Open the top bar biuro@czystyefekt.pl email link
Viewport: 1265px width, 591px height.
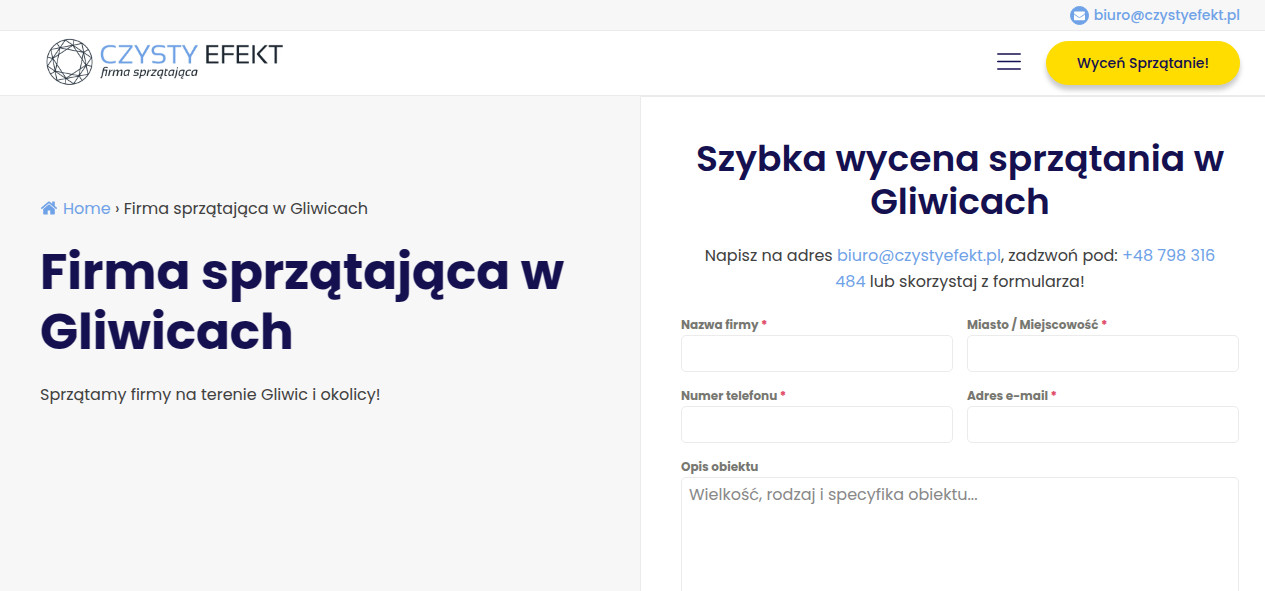click(1166, 15)
